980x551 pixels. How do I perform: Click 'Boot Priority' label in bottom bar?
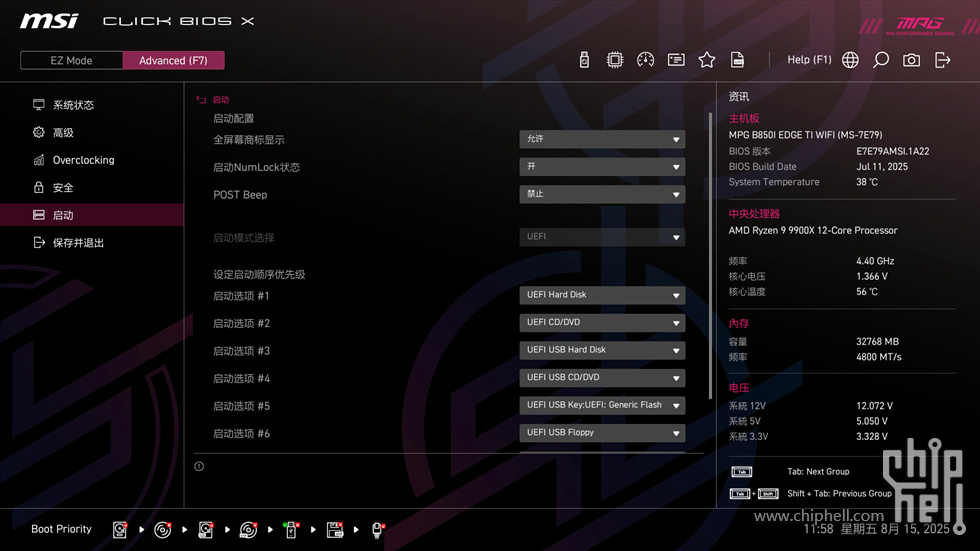(x=61, y=529)
